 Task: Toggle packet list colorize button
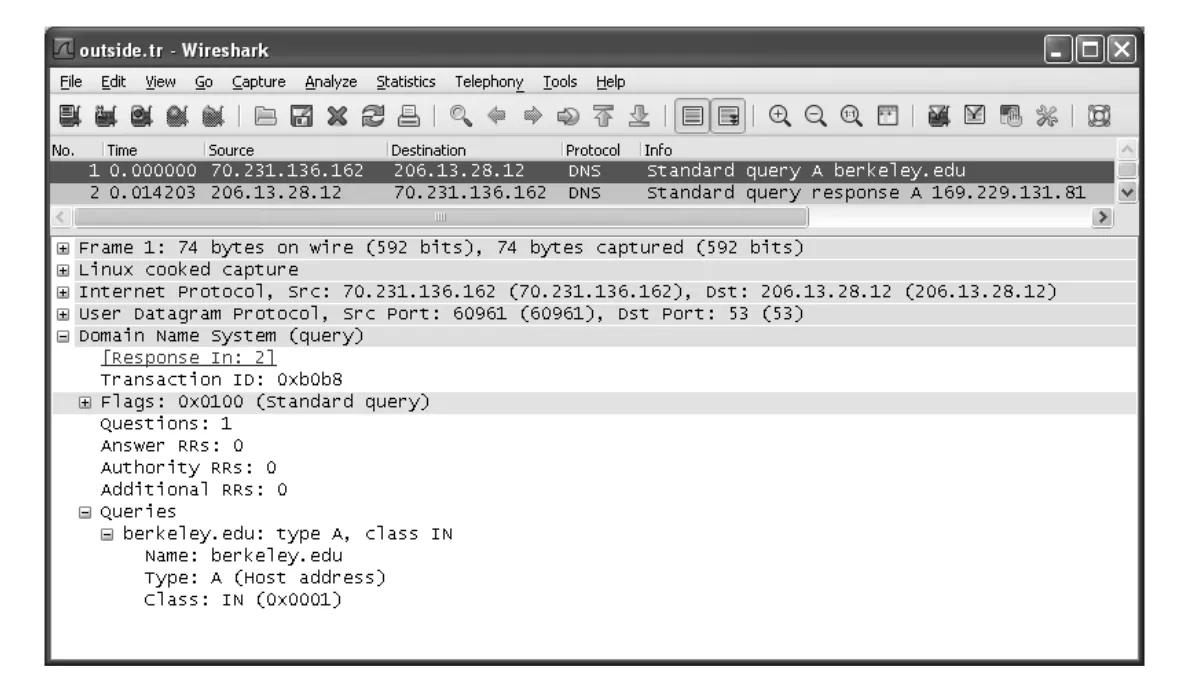coord(692,116)
